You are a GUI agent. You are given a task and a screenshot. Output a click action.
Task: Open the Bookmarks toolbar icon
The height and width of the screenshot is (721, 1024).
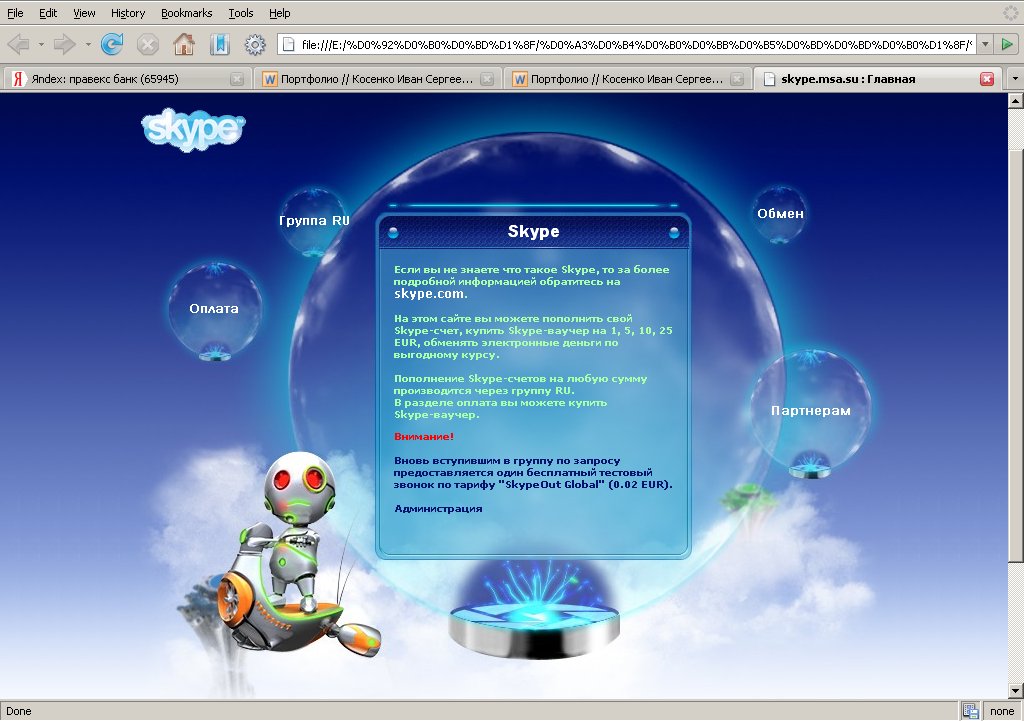pos(219,44)
